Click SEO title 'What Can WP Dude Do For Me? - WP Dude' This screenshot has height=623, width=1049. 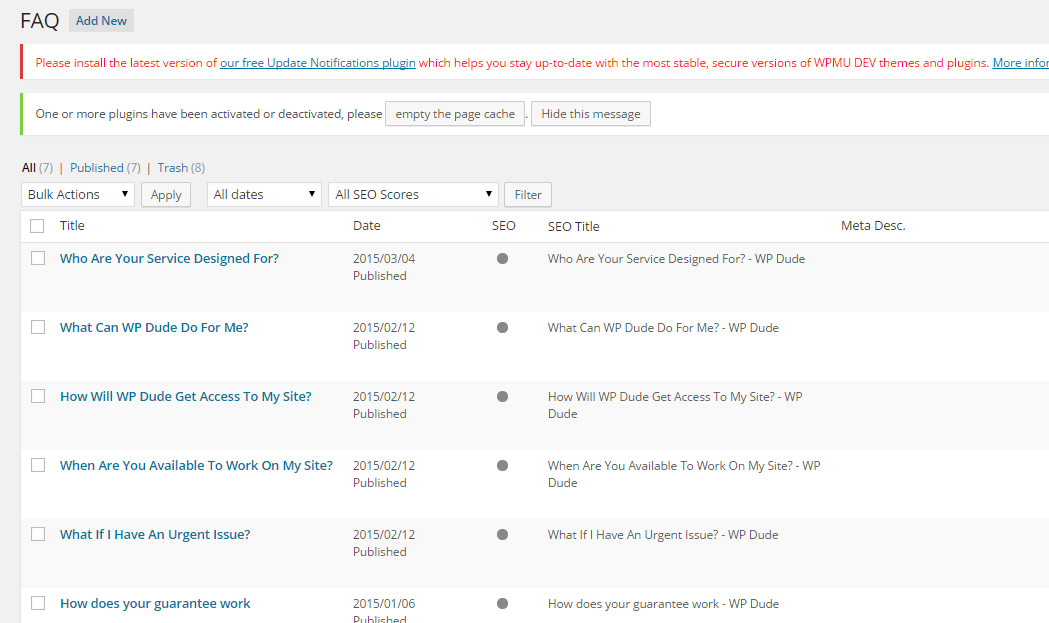(x=663, y=327)
